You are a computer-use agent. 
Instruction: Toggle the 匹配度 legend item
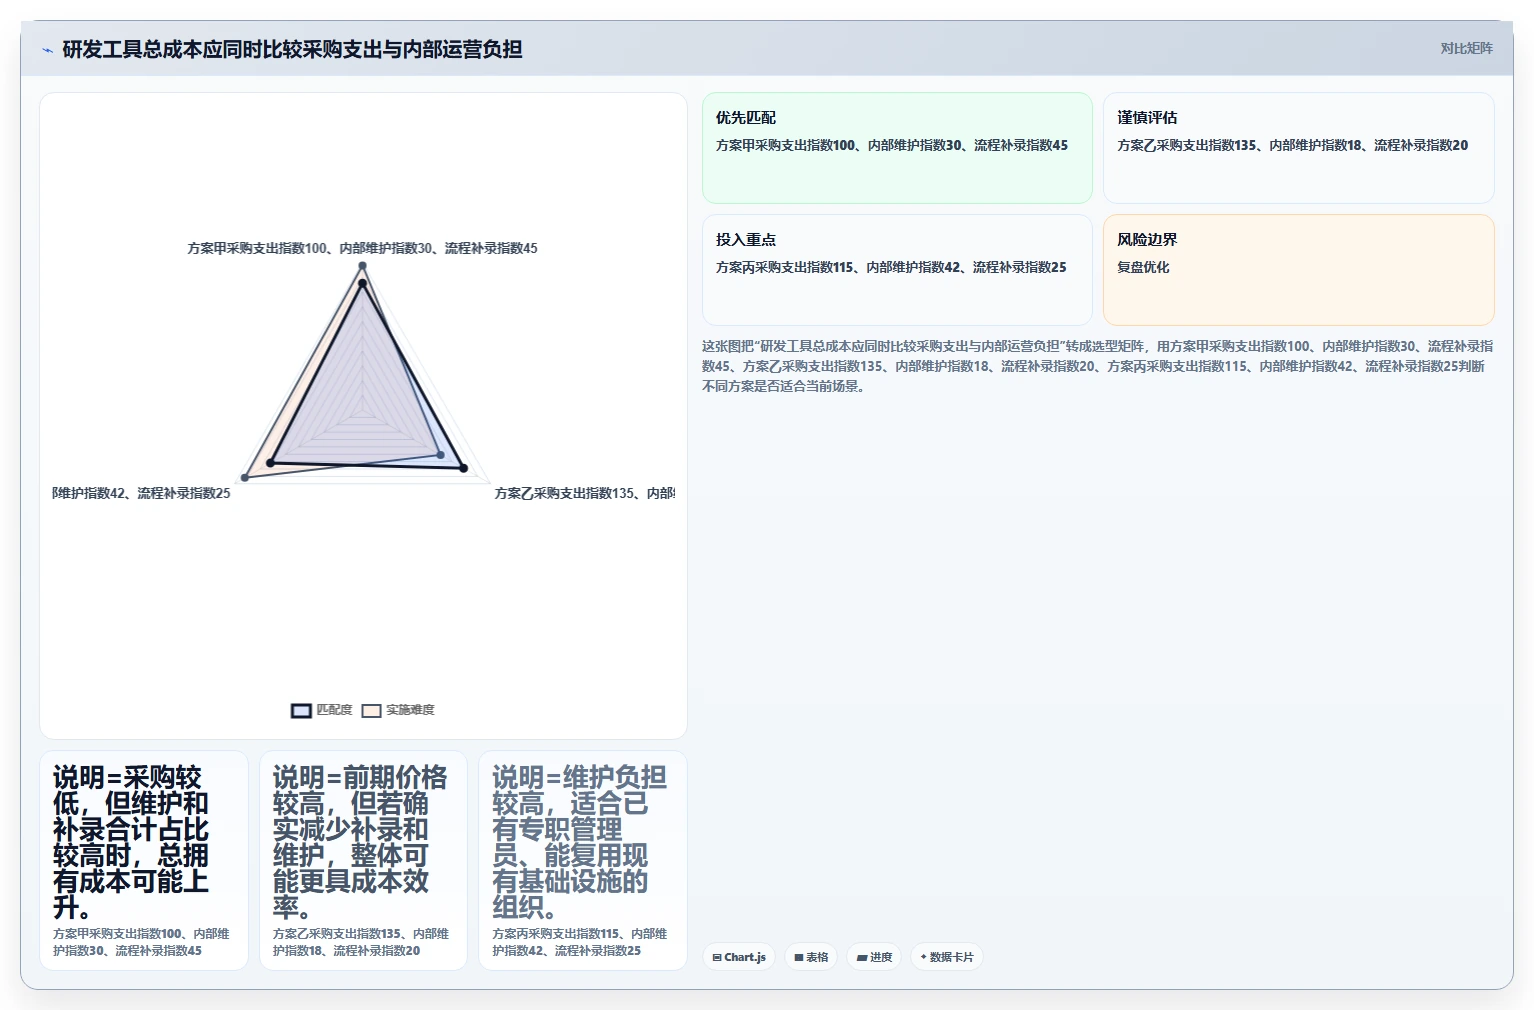click(322, 710)
